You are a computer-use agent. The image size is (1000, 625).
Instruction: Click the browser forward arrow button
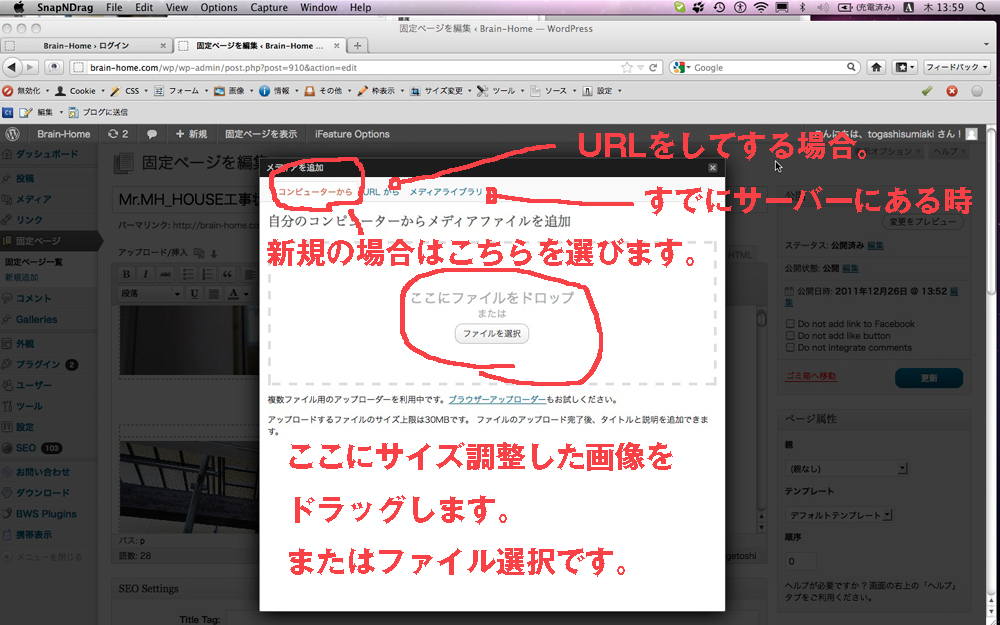(30, 67)
